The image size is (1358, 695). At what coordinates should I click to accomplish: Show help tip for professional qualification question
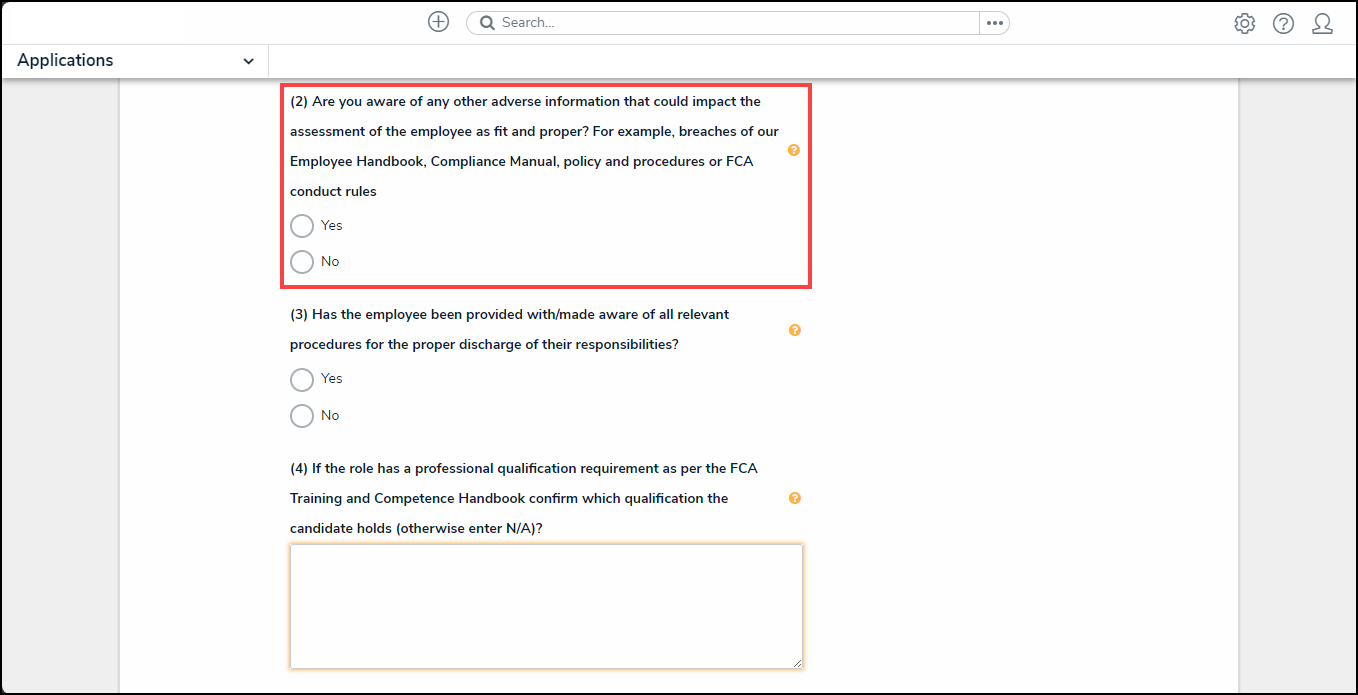795,498
